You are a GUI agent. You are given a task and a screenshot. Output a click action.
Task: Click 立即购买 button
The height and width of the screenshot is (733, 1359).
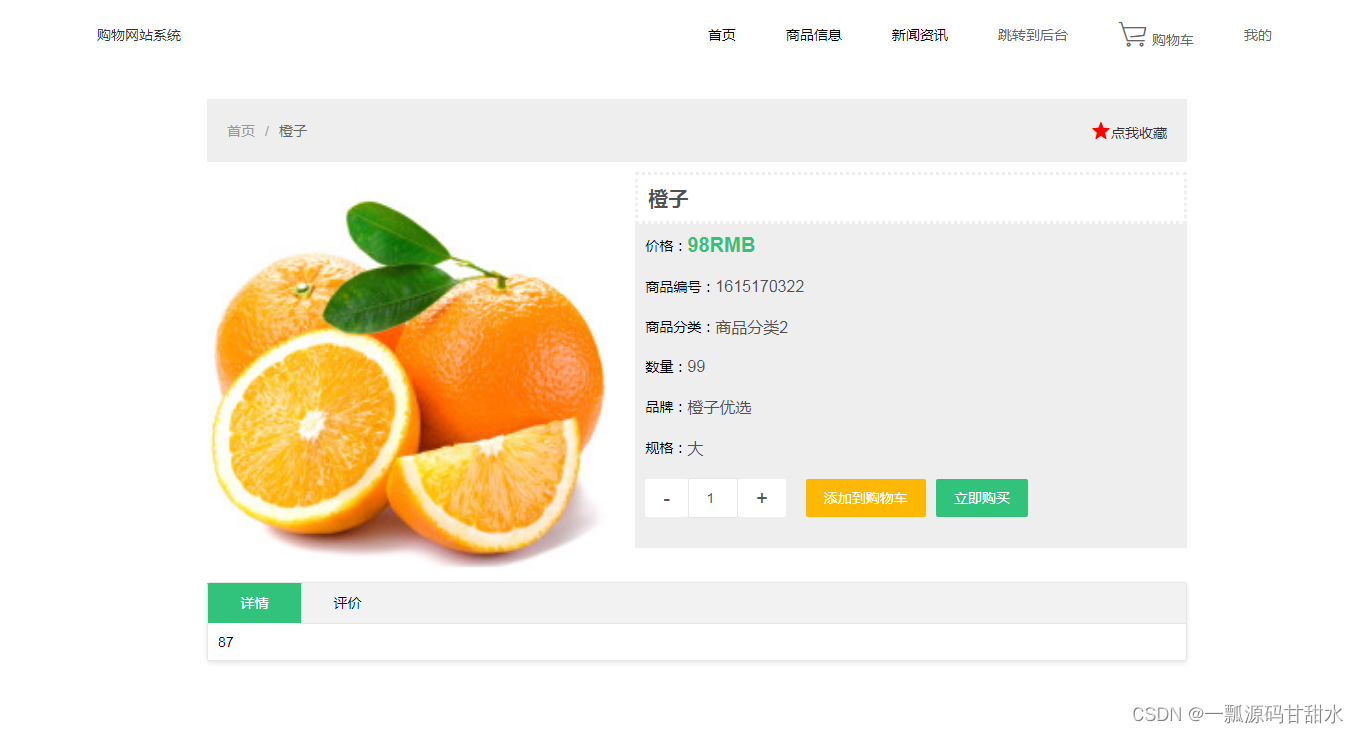pyautogui.click(x=982, y=498)
